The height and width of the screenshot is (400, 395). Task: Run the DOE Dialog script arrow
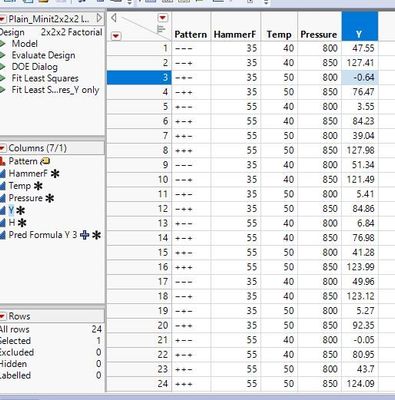coord(3,67)
